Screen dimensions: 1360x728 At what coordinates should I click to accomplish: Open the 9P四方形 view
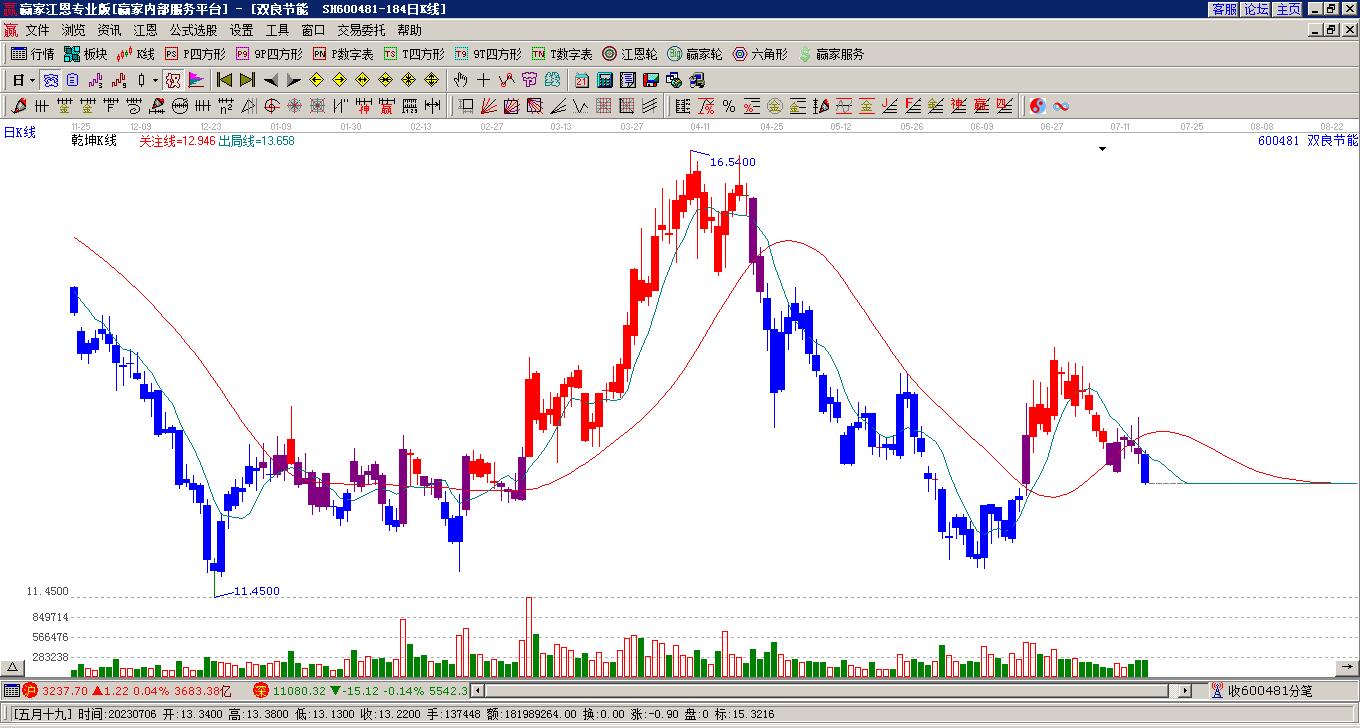(x=269, y=54)
